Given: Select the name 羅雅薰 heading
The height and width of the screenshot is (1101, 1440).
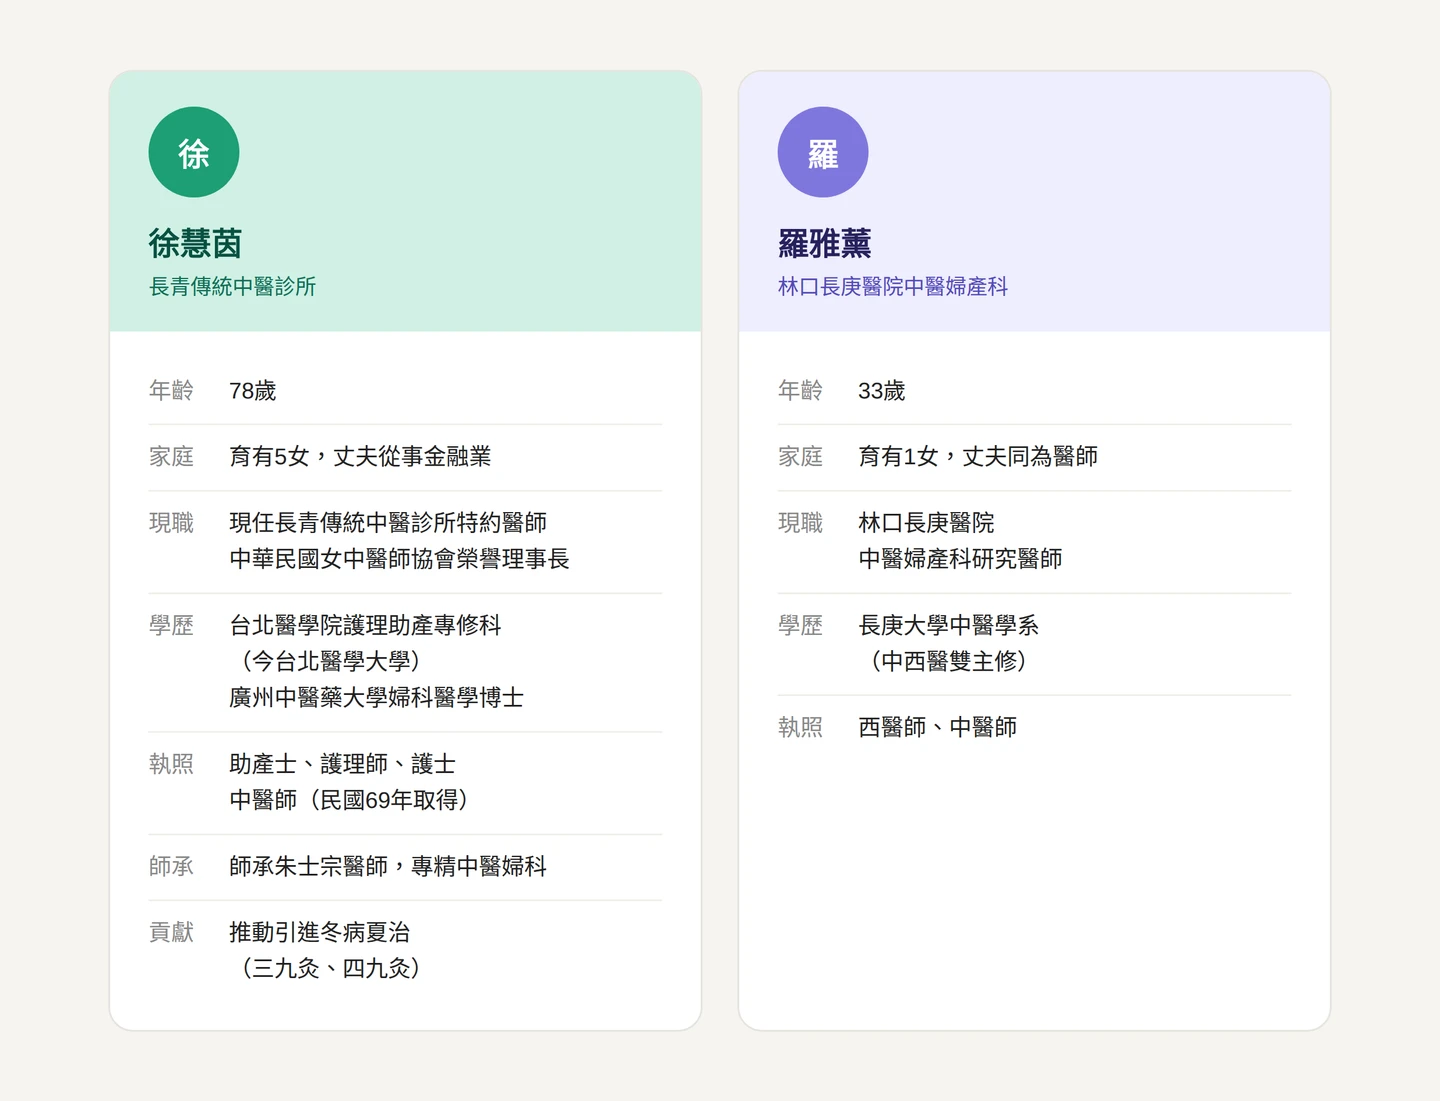Looking at the screenshot, I should point(824,243).
